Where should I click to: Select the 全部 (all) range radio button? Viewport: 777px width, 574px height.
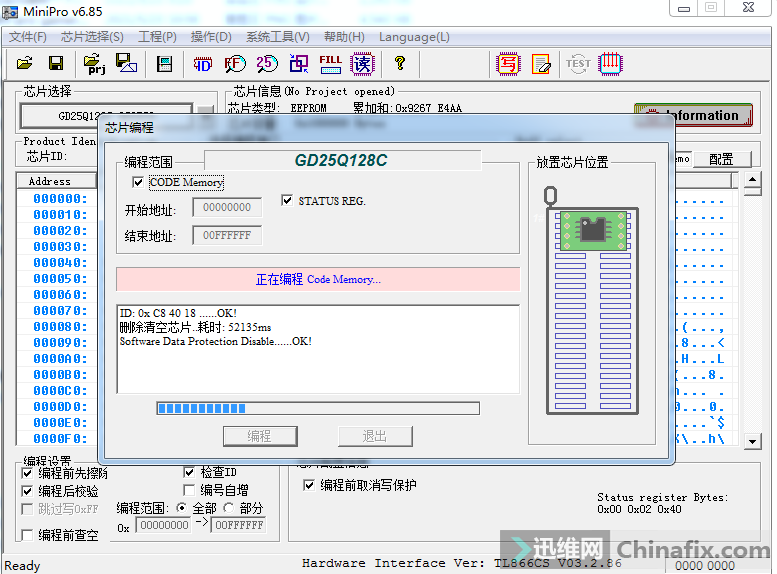(181, 508)
